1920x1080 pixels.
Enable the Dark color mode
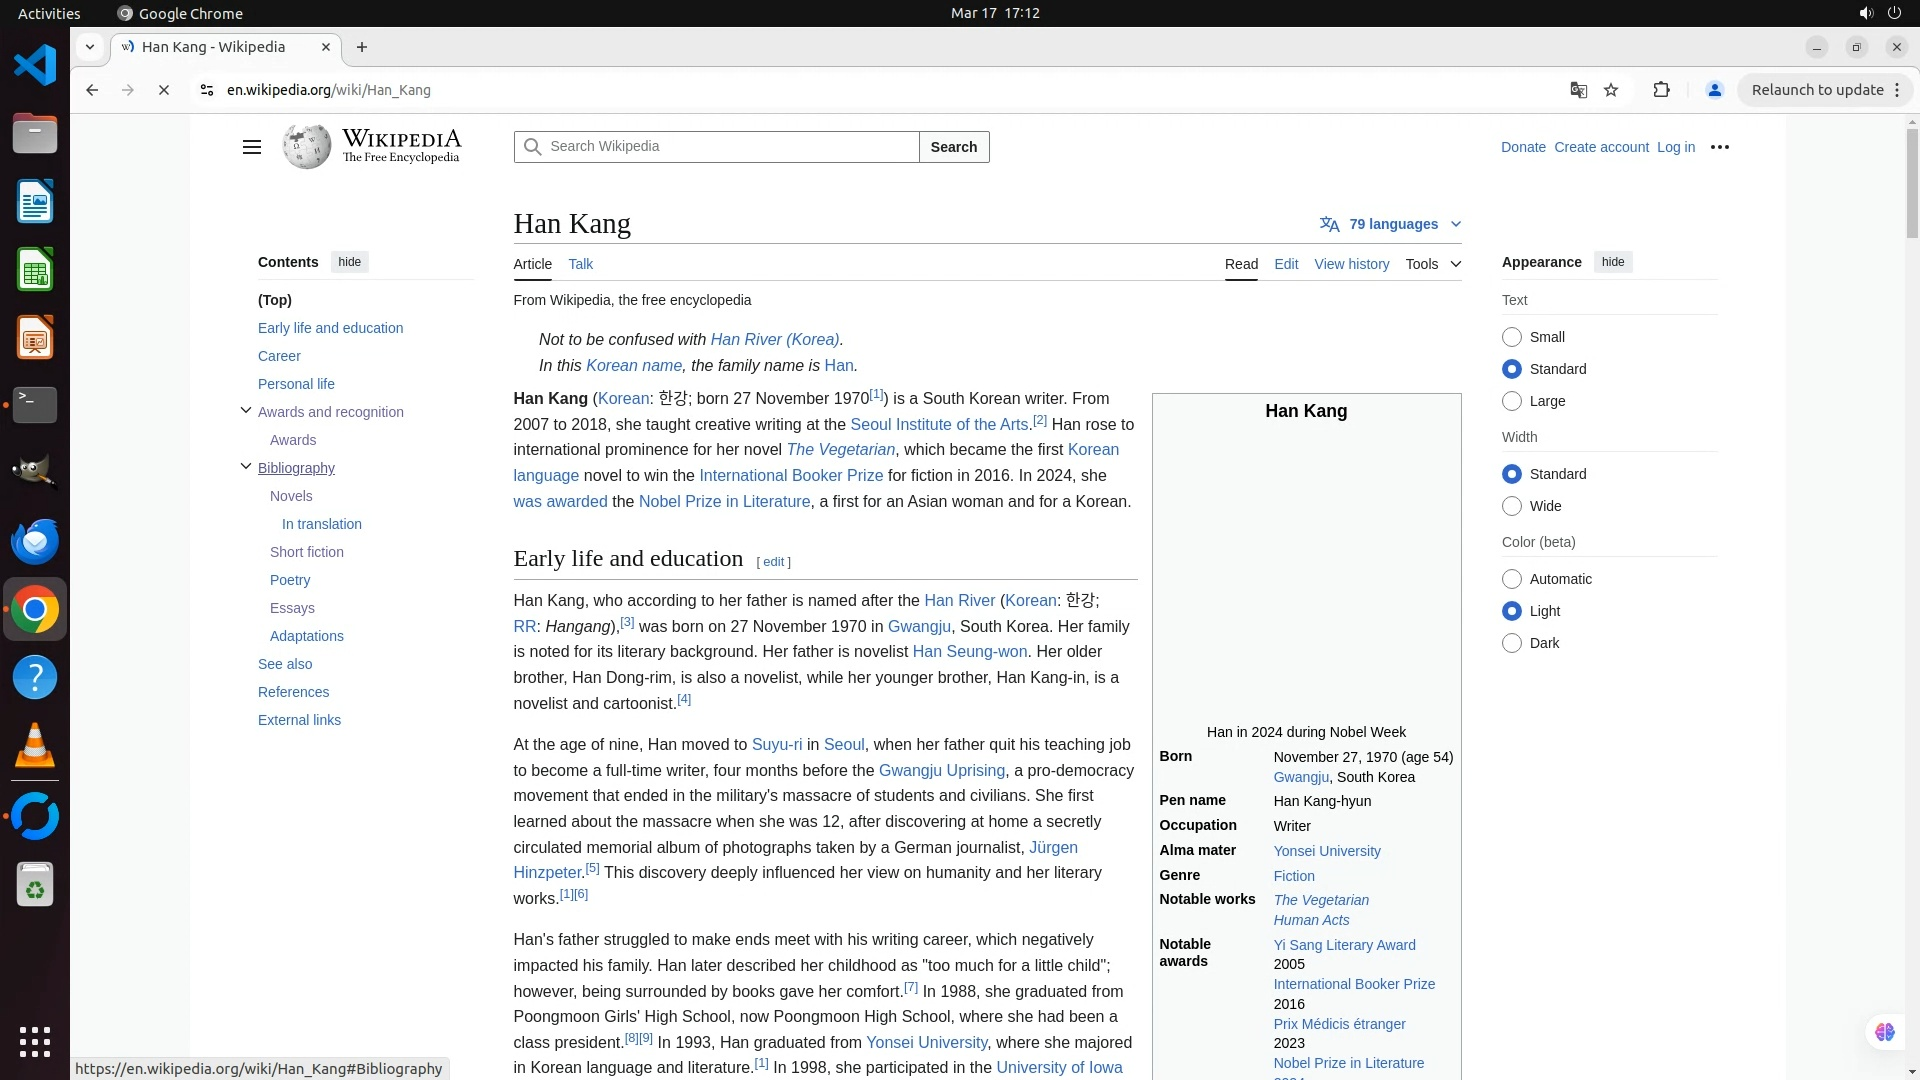click(x=1512, y=643)
